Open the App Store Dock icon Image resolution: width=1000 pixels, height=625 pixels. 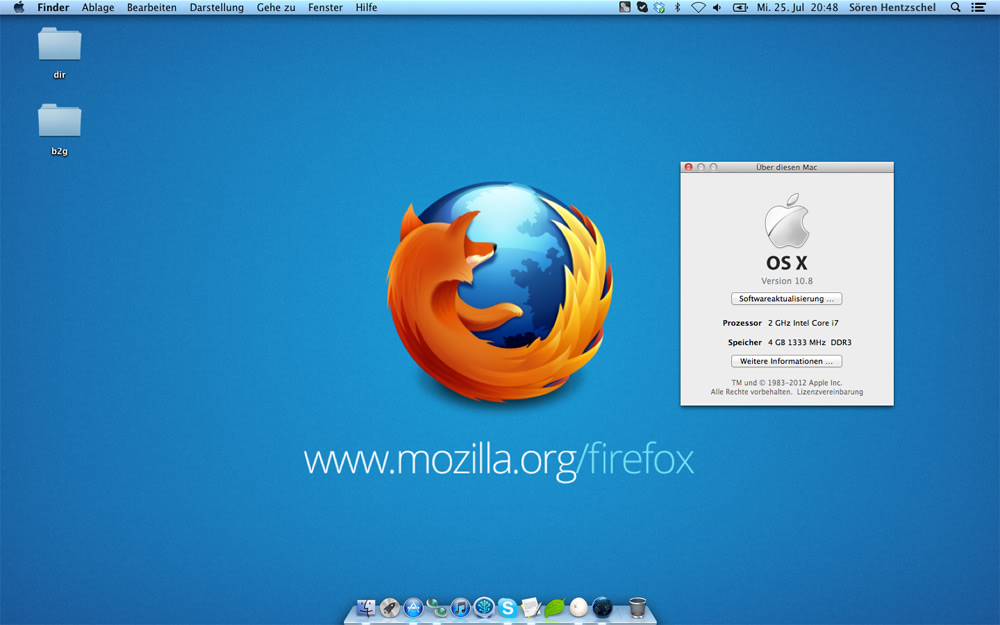click(413, 607)
